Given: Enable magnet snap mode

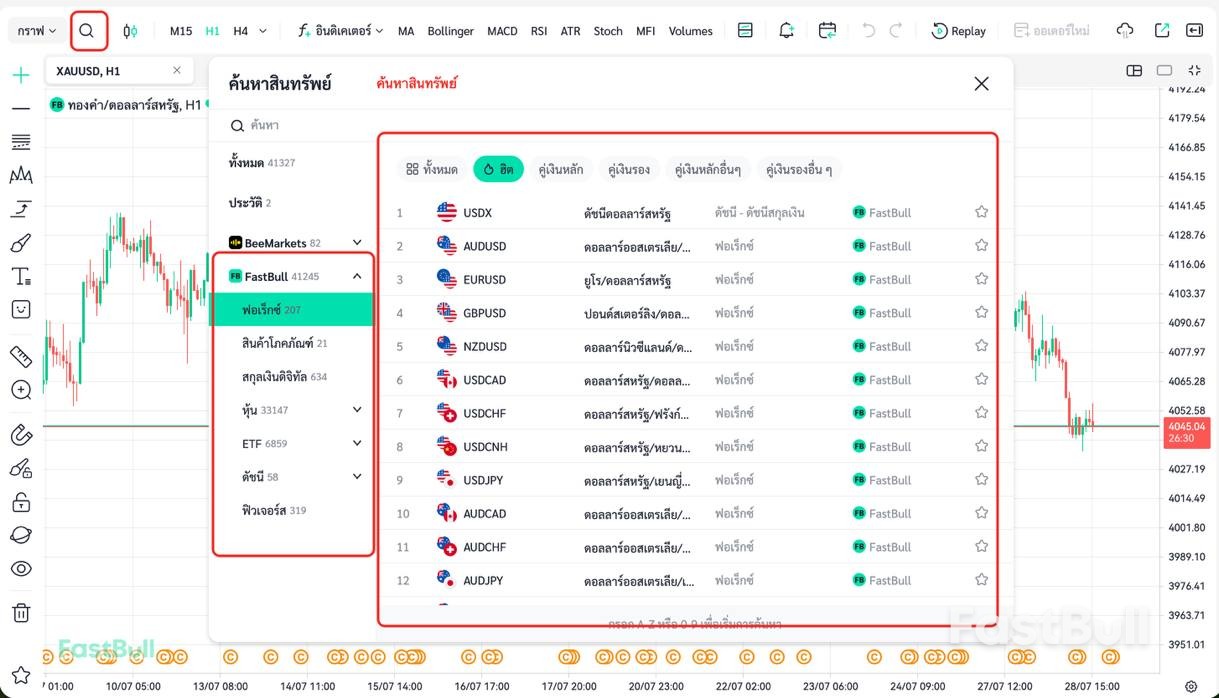Looking at the screenshot, I should coord(21,435).
